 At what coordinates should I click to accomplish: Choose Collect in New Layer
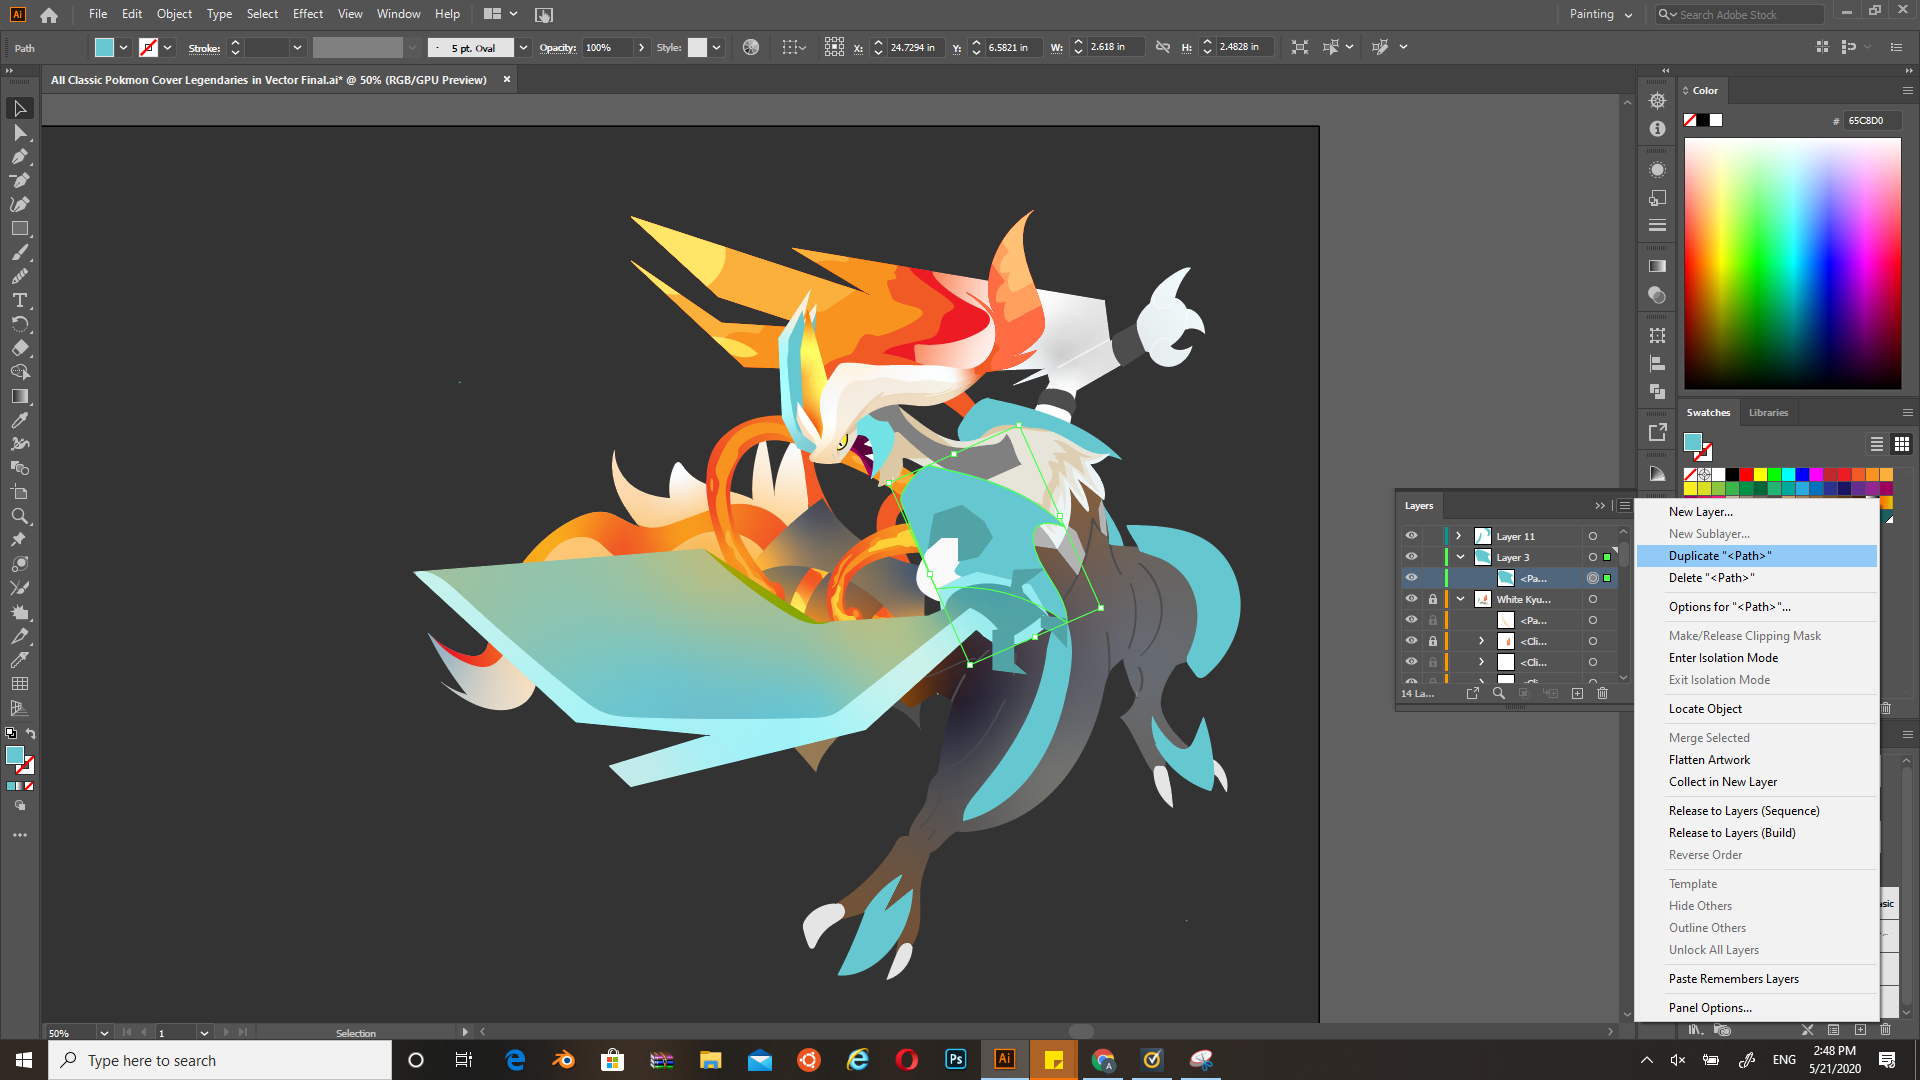(x=1756, y=782)
